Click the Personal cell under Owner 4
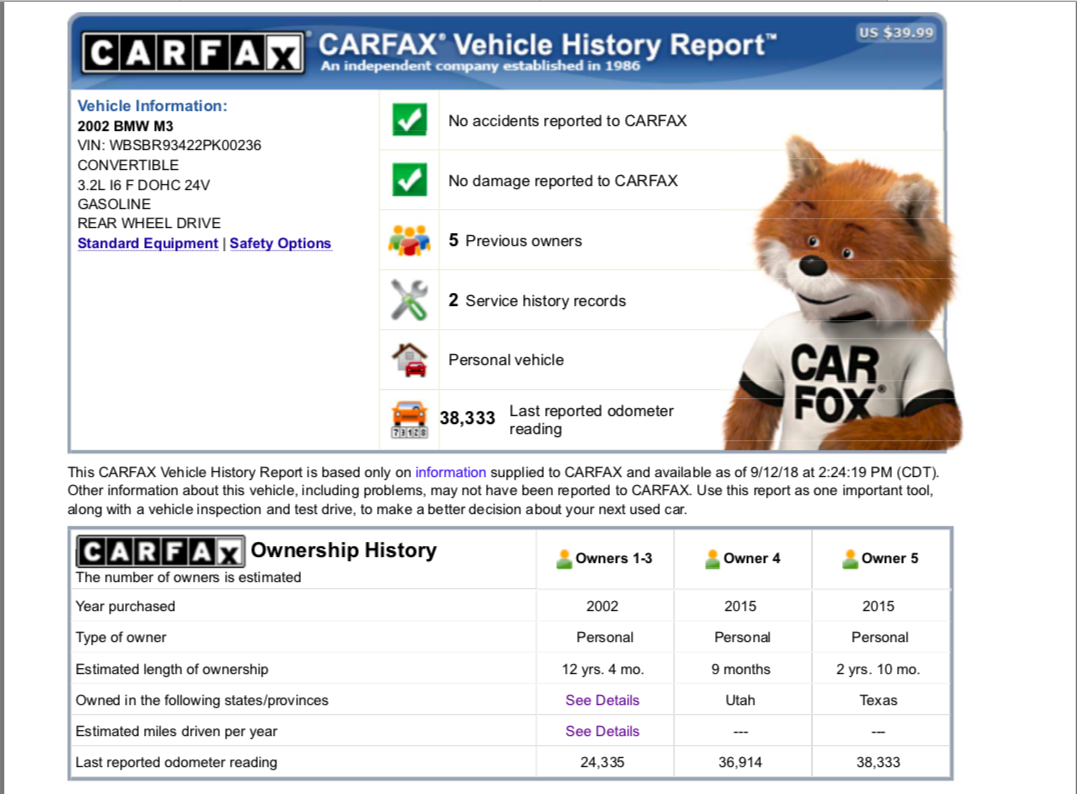This screenshot has width=1077, height=794. click(x=742, y=637)
